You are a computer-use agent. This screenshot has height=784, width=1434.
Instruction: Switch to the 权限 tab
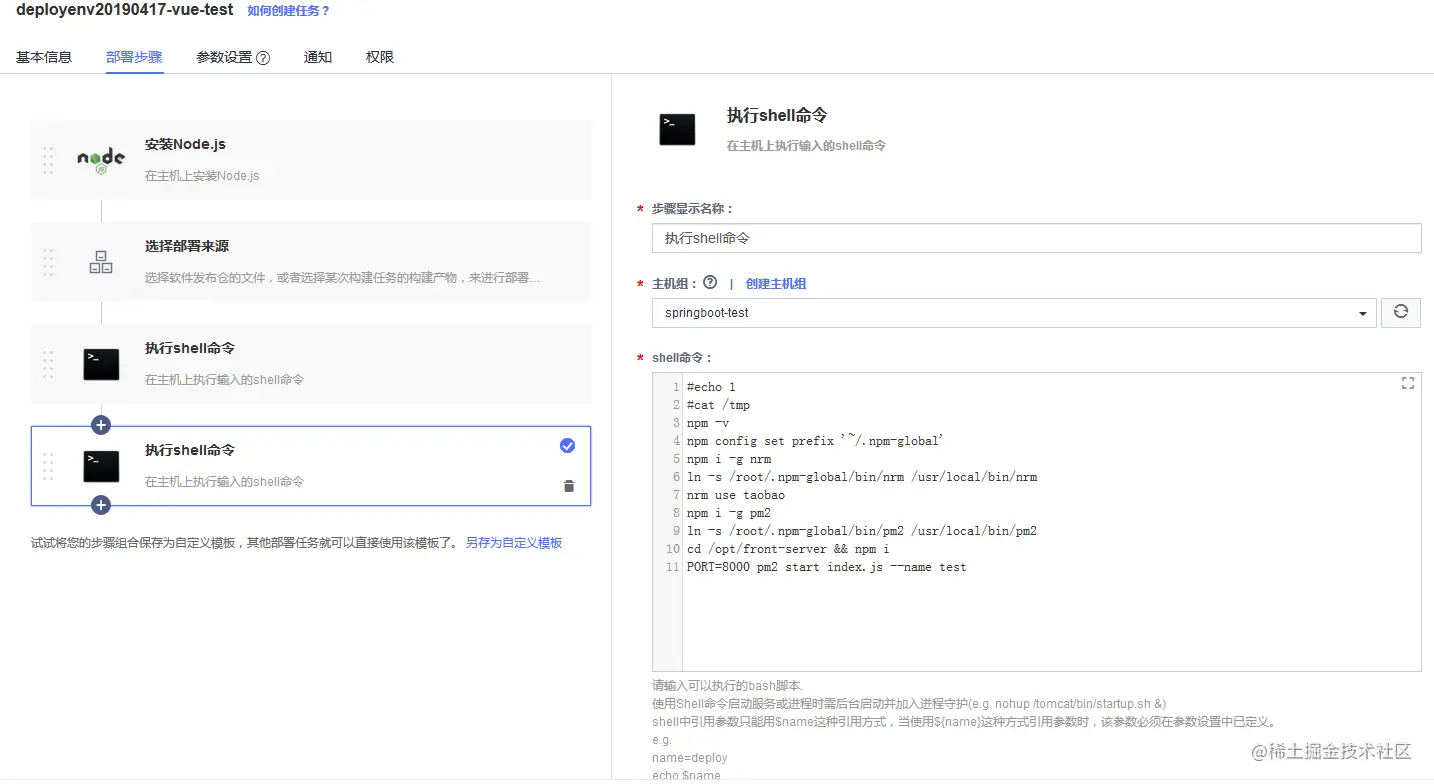378,57
